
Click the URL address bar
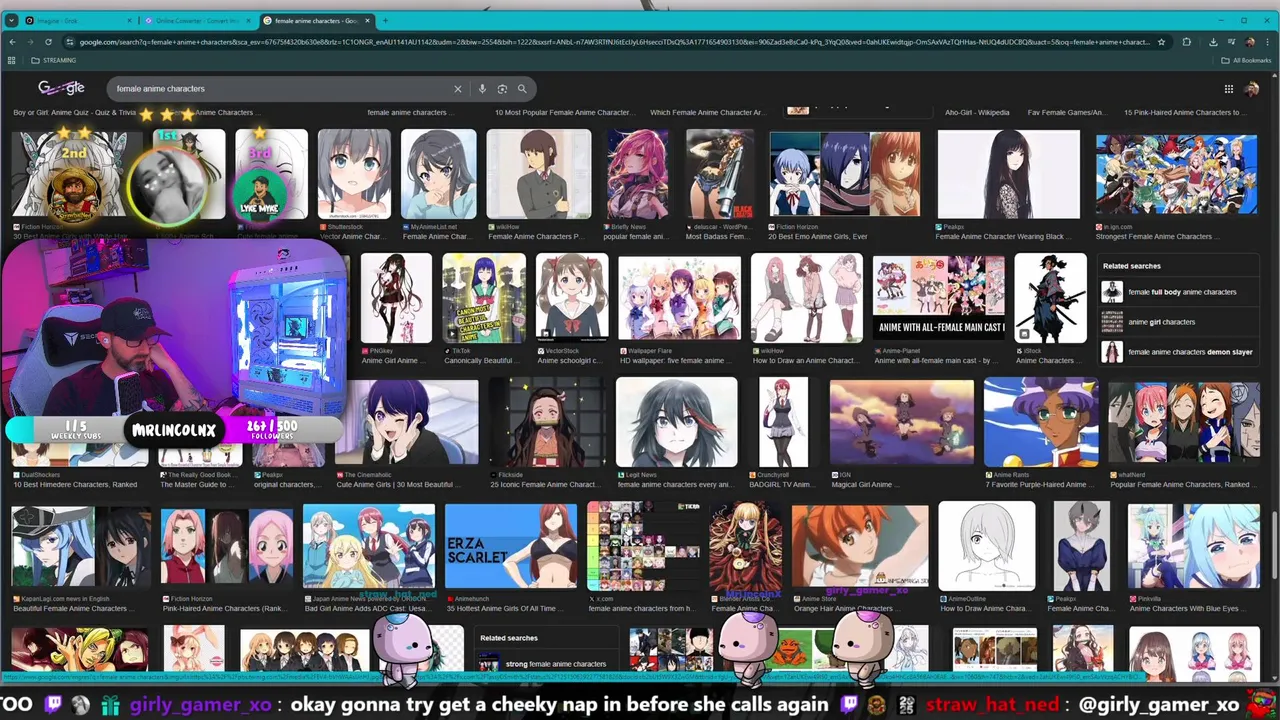[614, 42]
